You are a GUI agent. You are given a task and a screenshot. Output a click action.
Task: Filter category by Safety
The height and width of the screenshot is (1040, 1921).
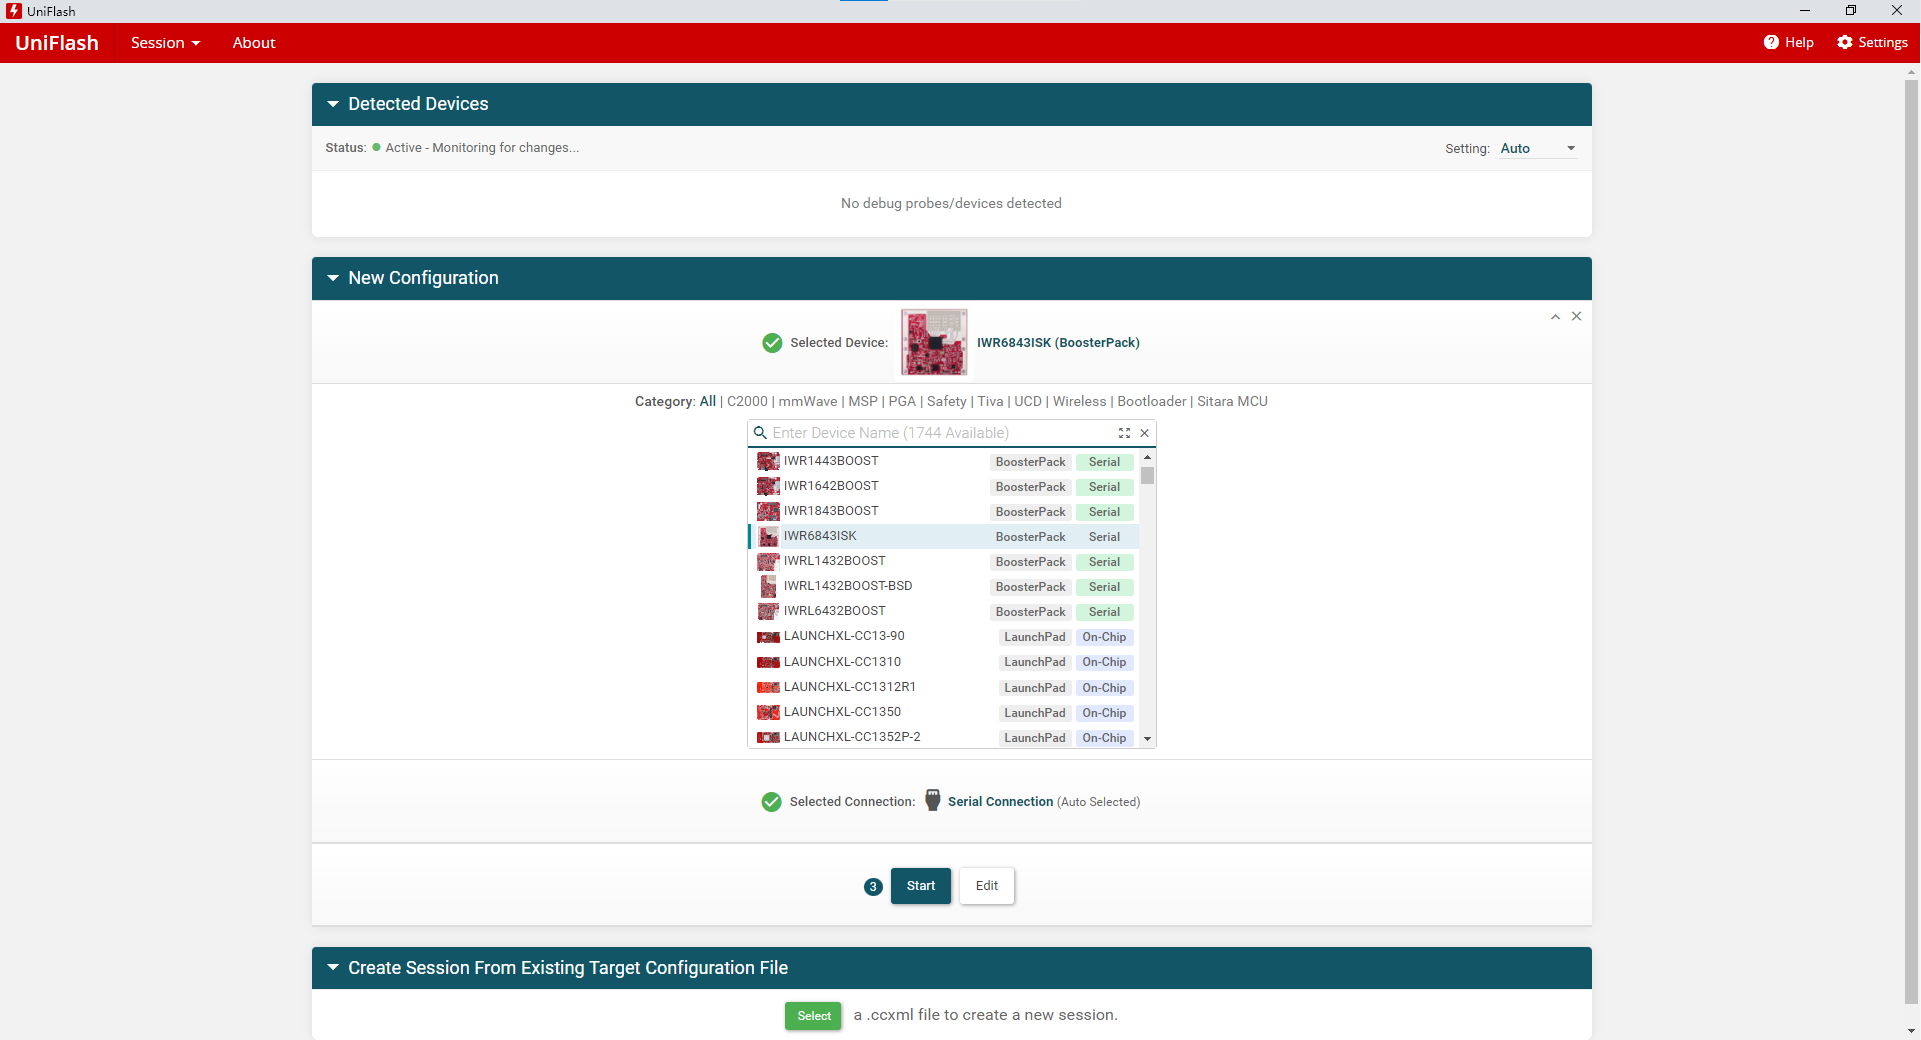pyautogui.click(x=947, y=401)
